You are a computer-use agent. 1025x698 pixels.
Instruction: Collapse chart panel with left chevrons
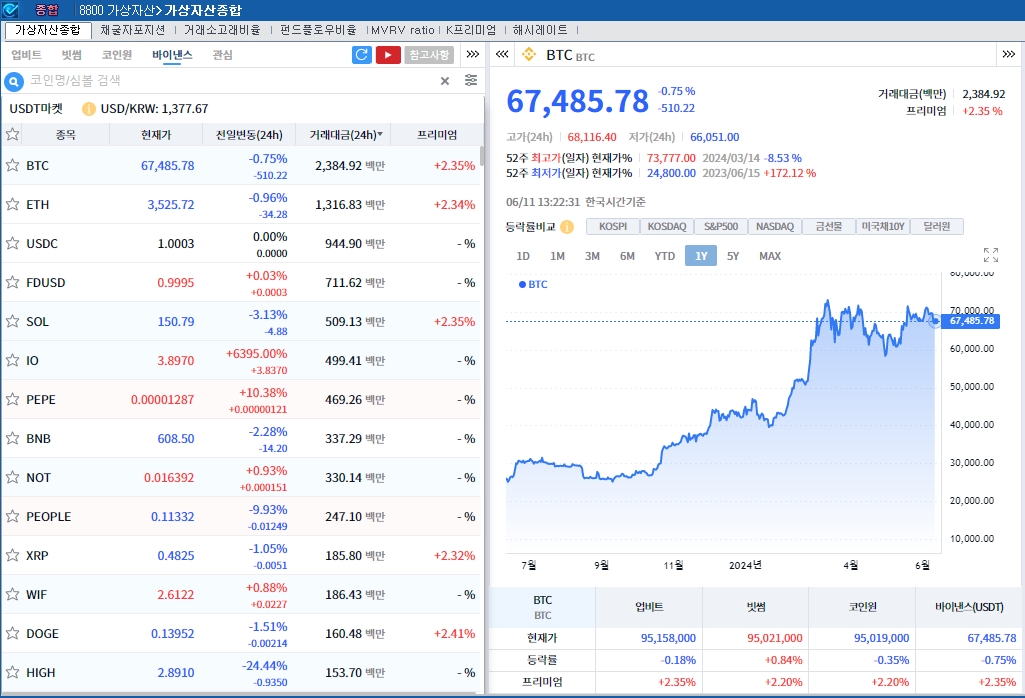coord(502,54)
